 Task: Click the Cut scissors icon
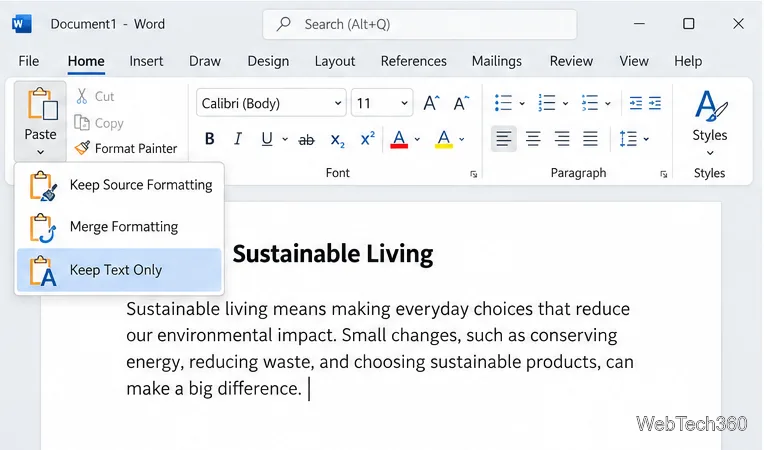pos(82,96)
